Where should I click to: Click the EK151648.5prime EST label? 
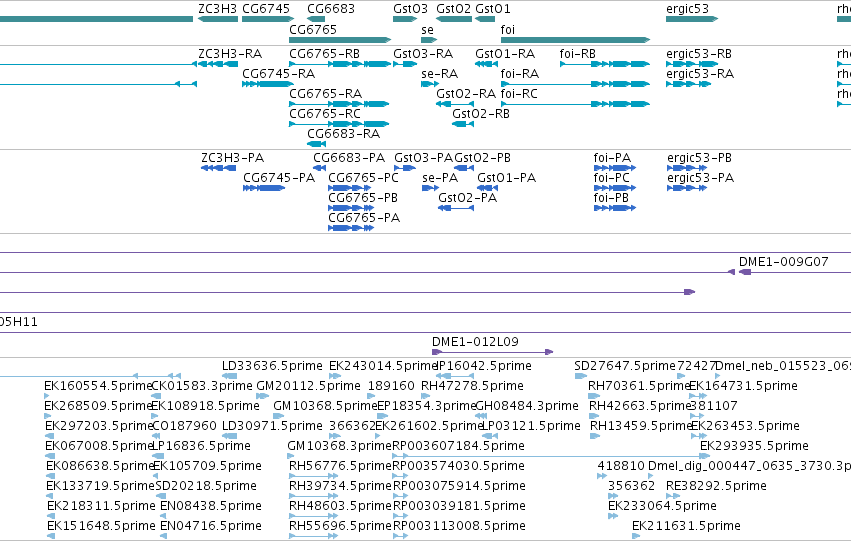click(x=101, y=527)
